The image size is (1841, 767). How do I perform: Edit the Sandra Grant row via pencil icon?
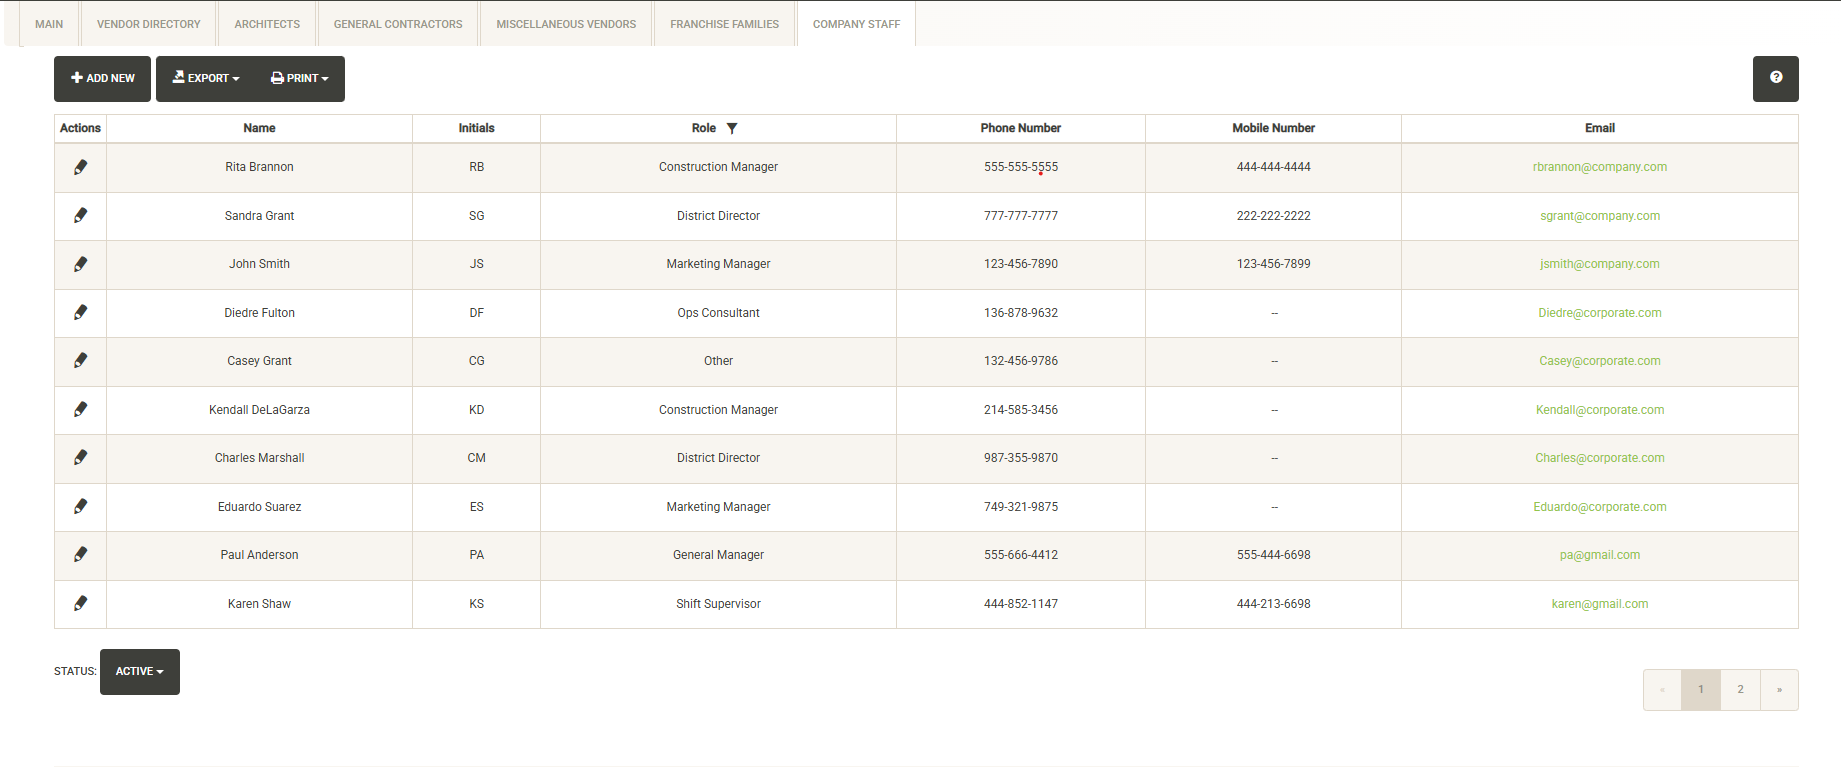coord(80,216)
